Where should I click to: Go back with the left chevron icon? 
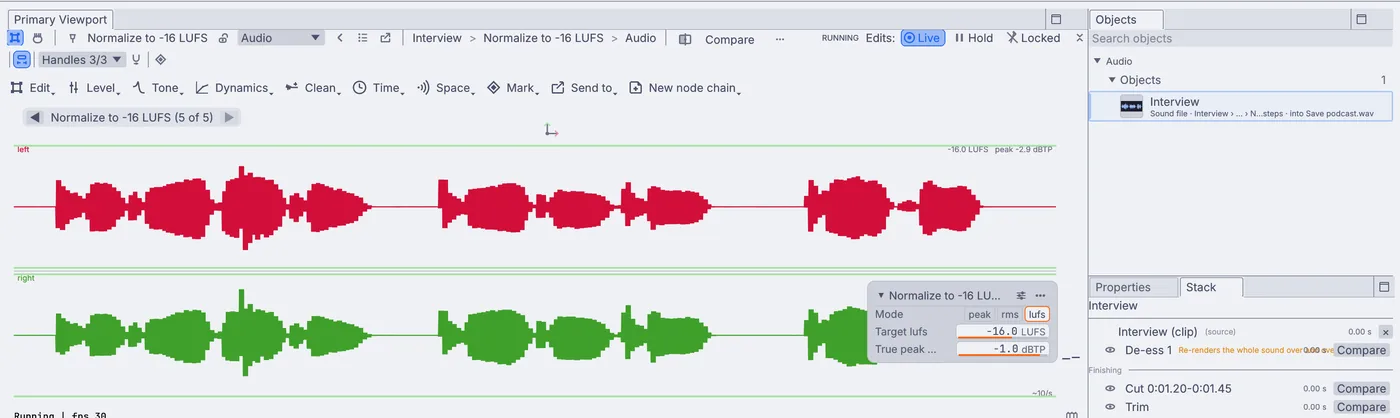click(340, 38)
